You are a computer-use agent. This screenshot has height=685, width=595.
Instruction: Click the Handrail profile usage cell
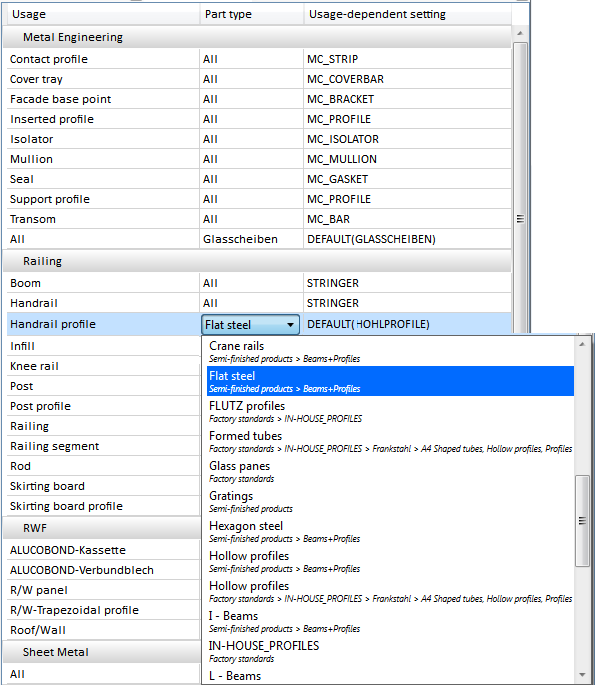pos(103,324)
